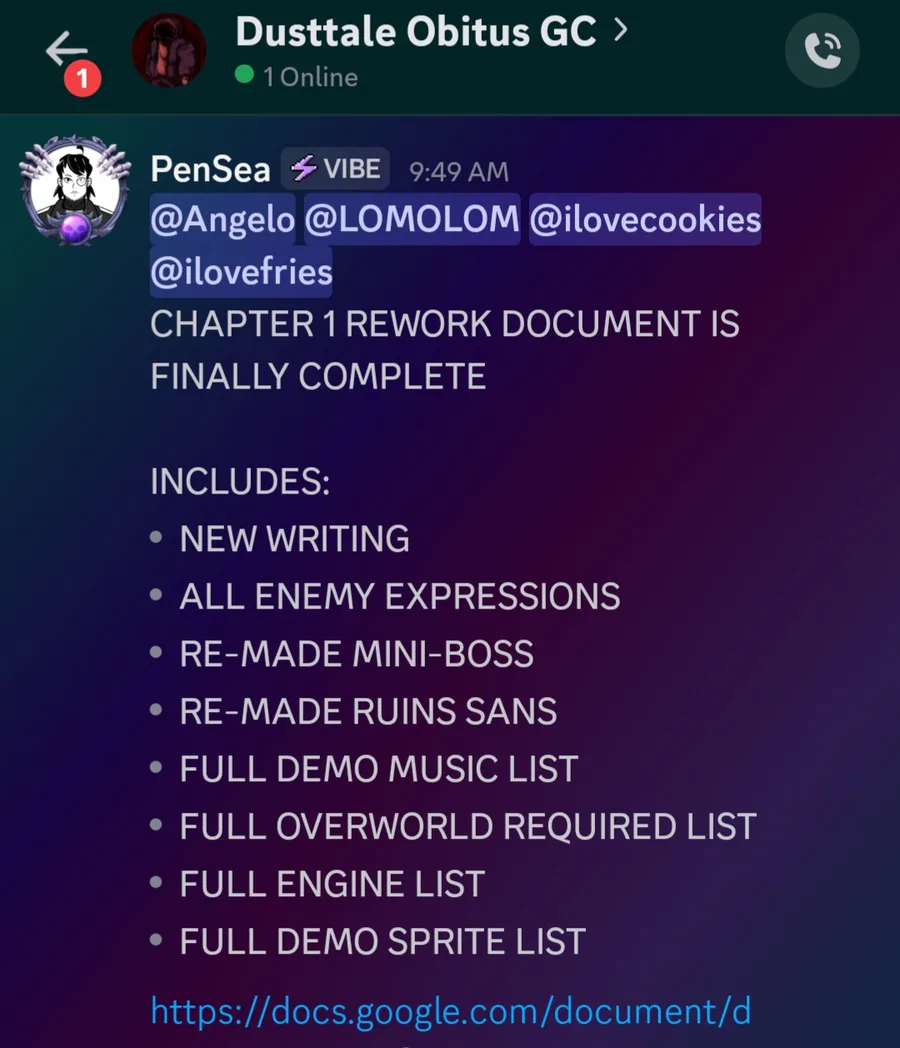Tap the lightning bolt icon in VIBE tag
The image size is (900, 1048).
click(x=304, y=168)
